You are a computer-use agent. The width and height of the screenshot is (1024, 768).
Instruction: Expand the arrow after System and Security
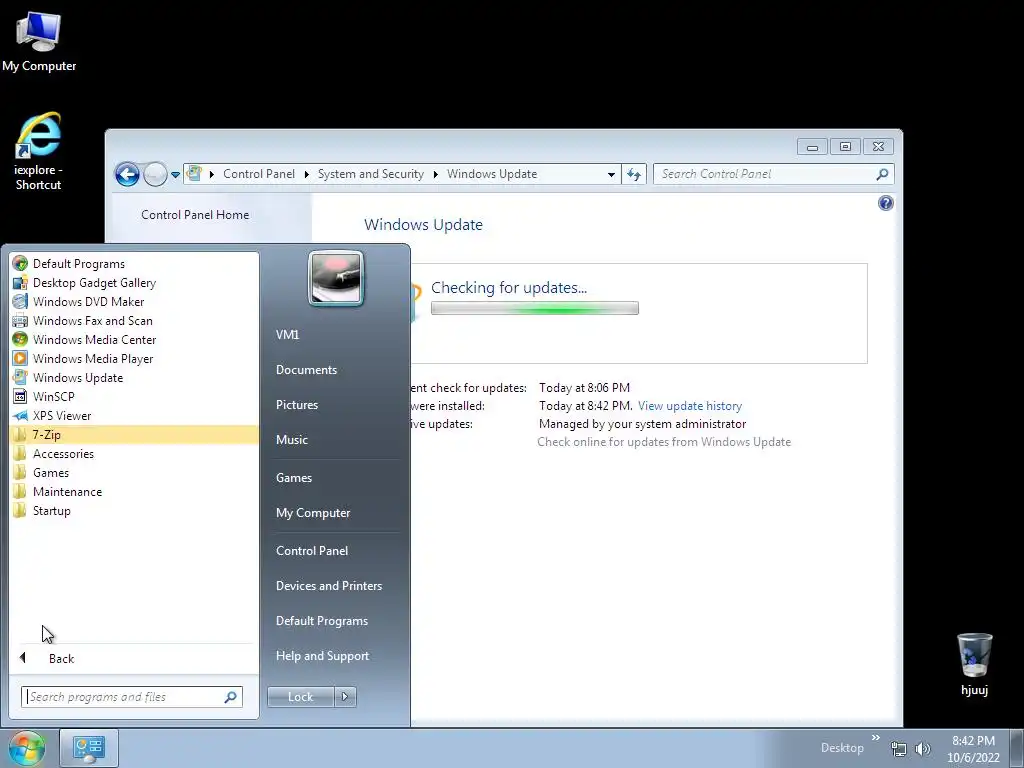point(436,174)
